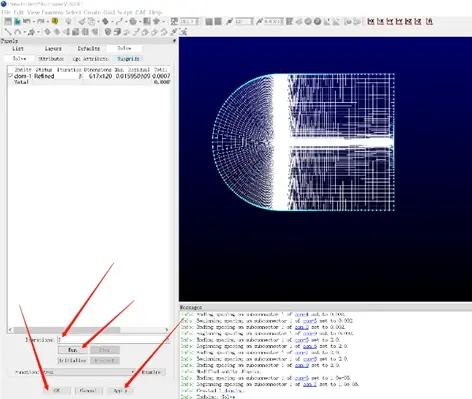This screenshot has width=472, height=399.
Task: Open the Edit menu
Action: click(18, 12)
